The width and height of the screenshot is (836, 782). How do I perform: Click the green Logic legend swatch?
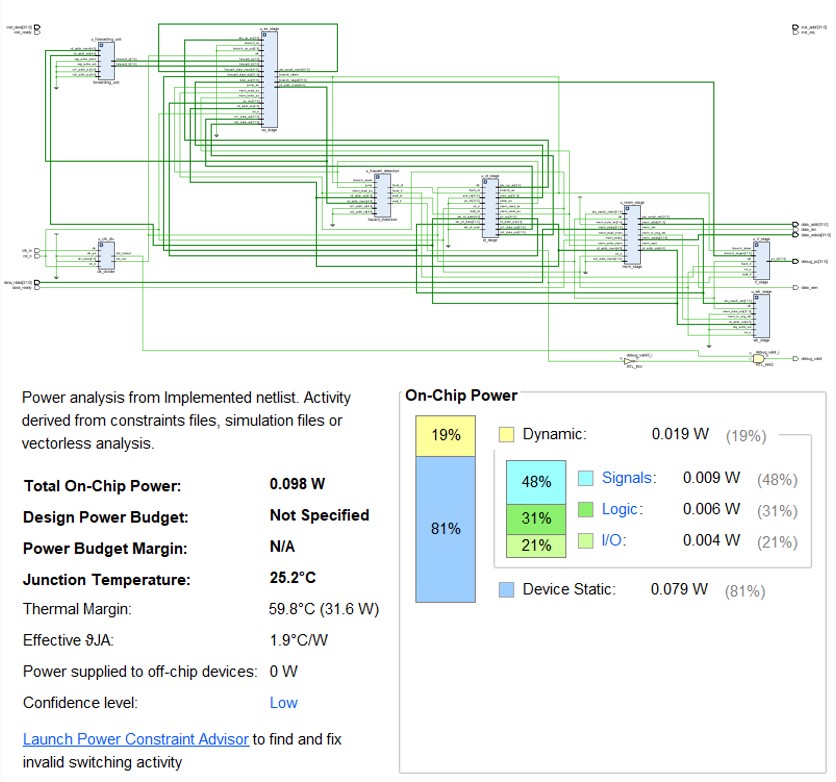585,510
